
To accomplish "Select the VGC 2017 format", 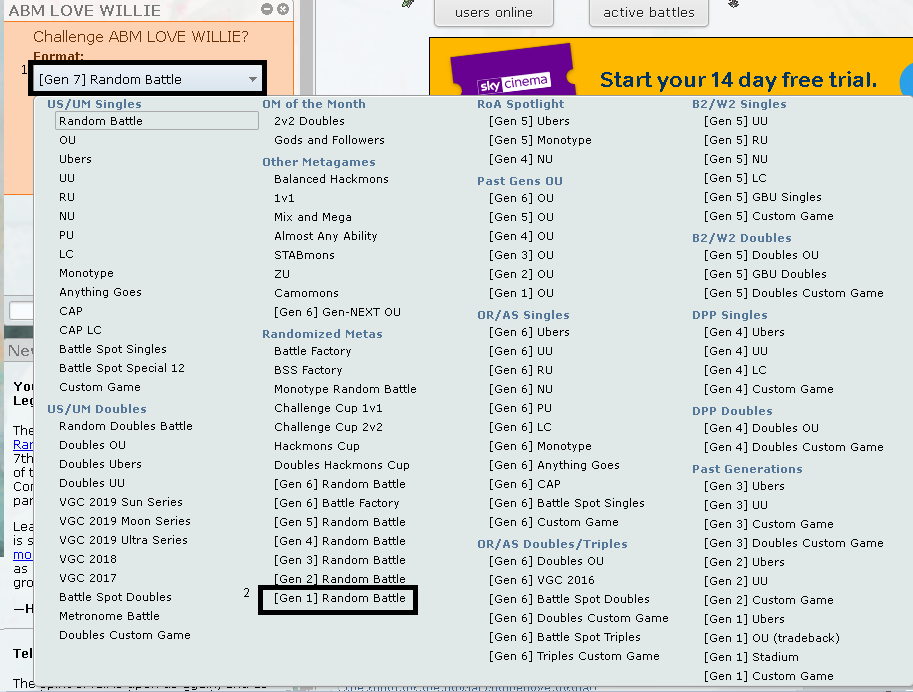I will click(88, 578).
